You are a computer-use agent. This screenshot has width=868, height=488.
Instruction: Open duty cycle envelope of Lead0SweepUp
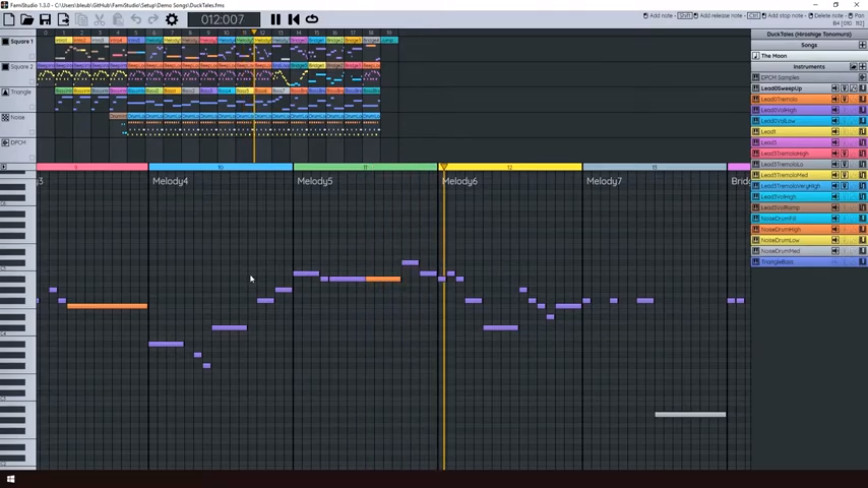(x=862, y=88)
